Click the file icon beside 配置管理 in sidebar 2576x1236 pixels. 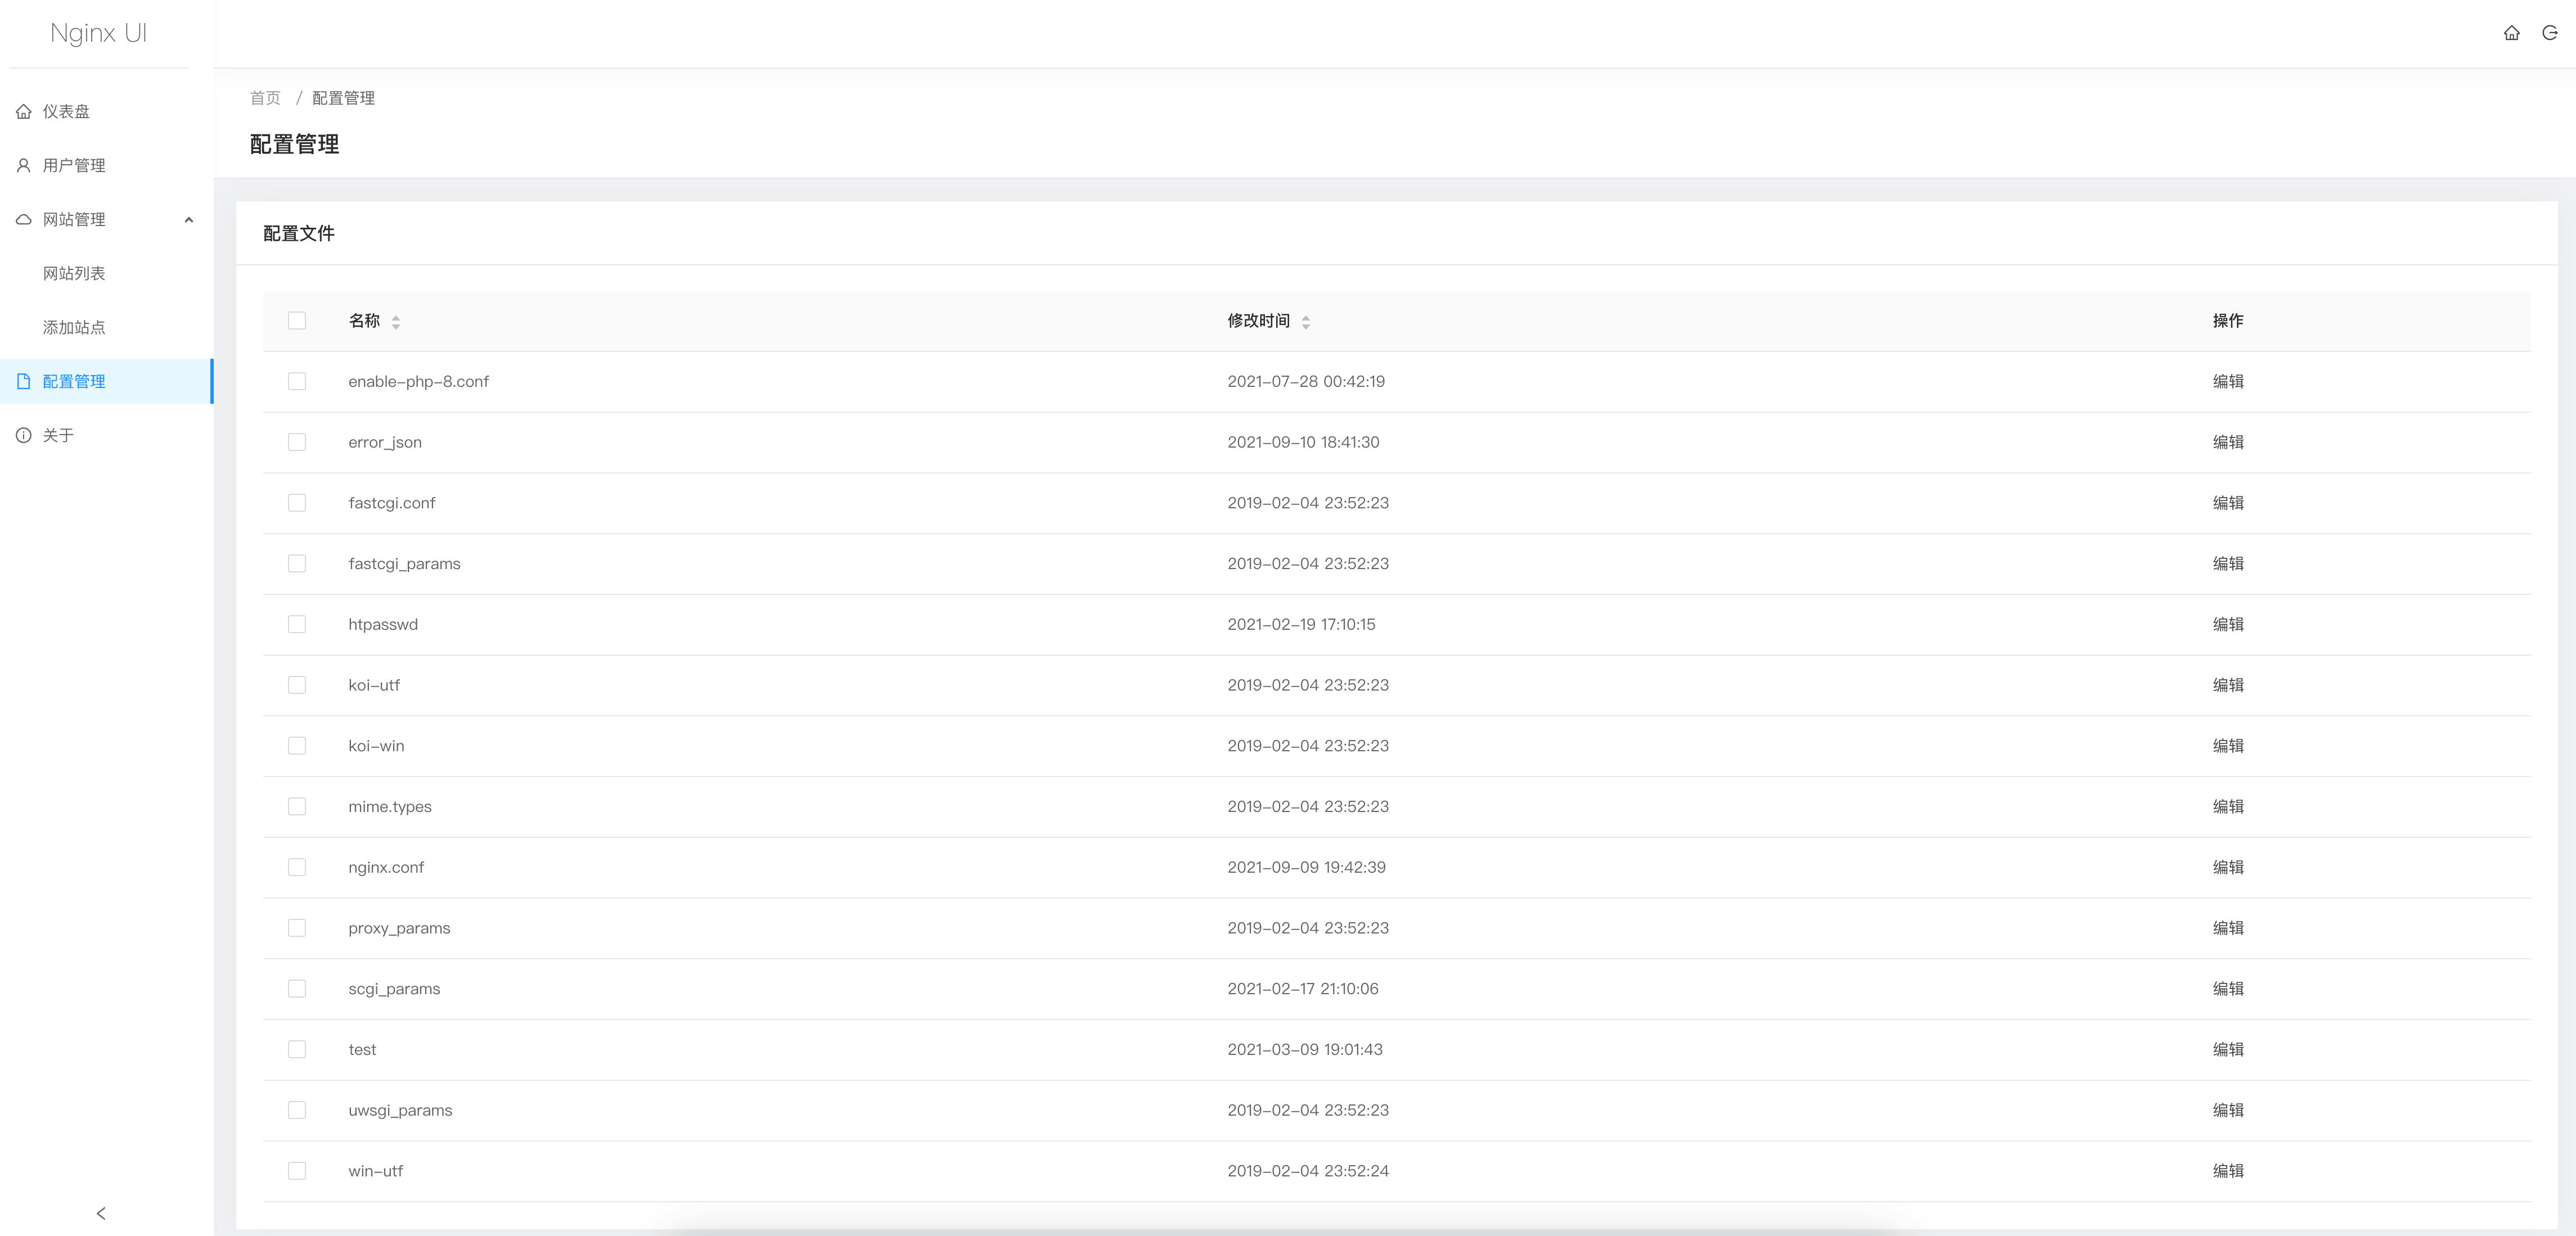click(24, 381)
